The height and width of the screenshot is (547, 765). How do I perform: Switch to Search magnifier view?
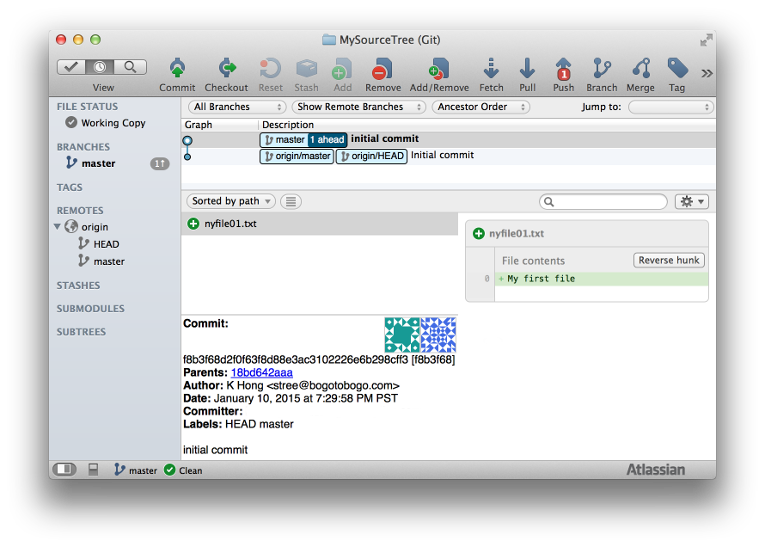[x=130, y=67]
